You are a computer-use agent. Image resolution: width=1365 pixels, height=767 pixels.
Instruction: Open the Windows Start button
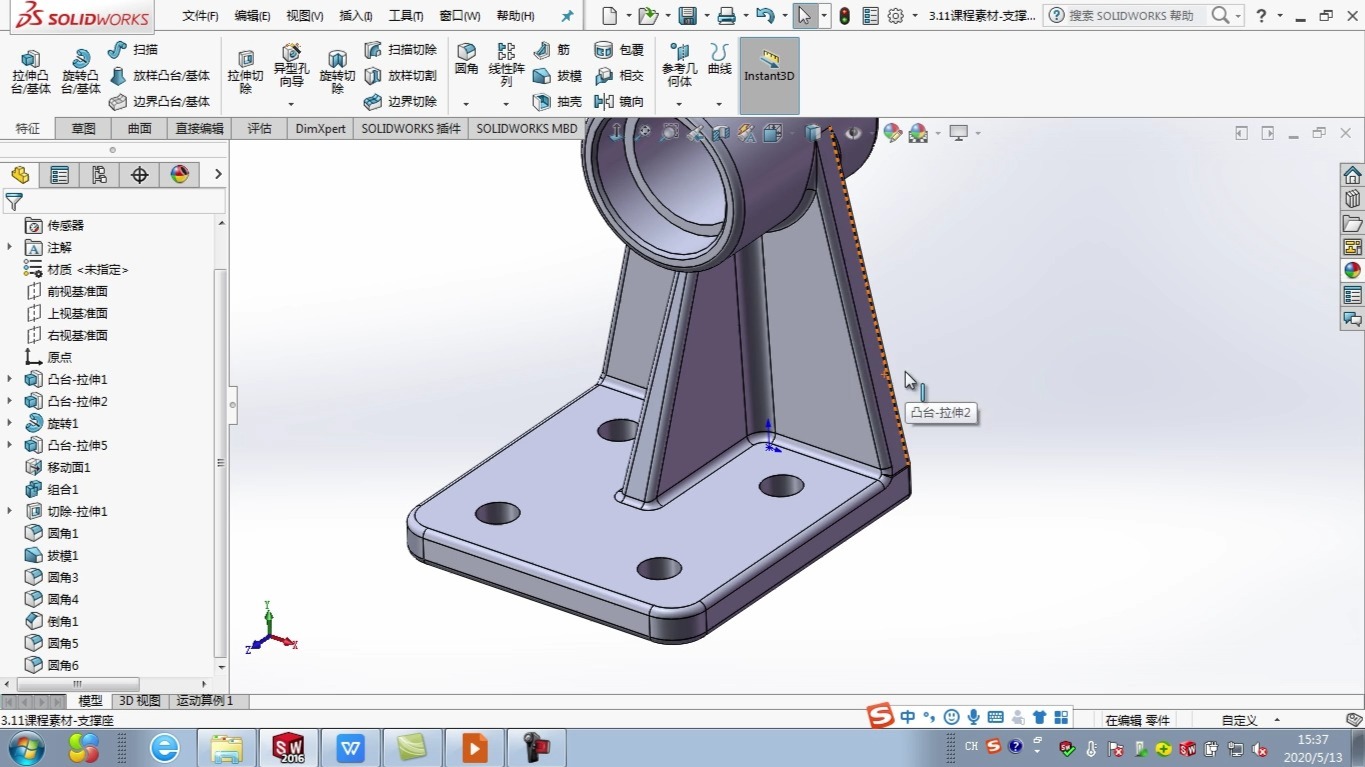click(26, 747)
